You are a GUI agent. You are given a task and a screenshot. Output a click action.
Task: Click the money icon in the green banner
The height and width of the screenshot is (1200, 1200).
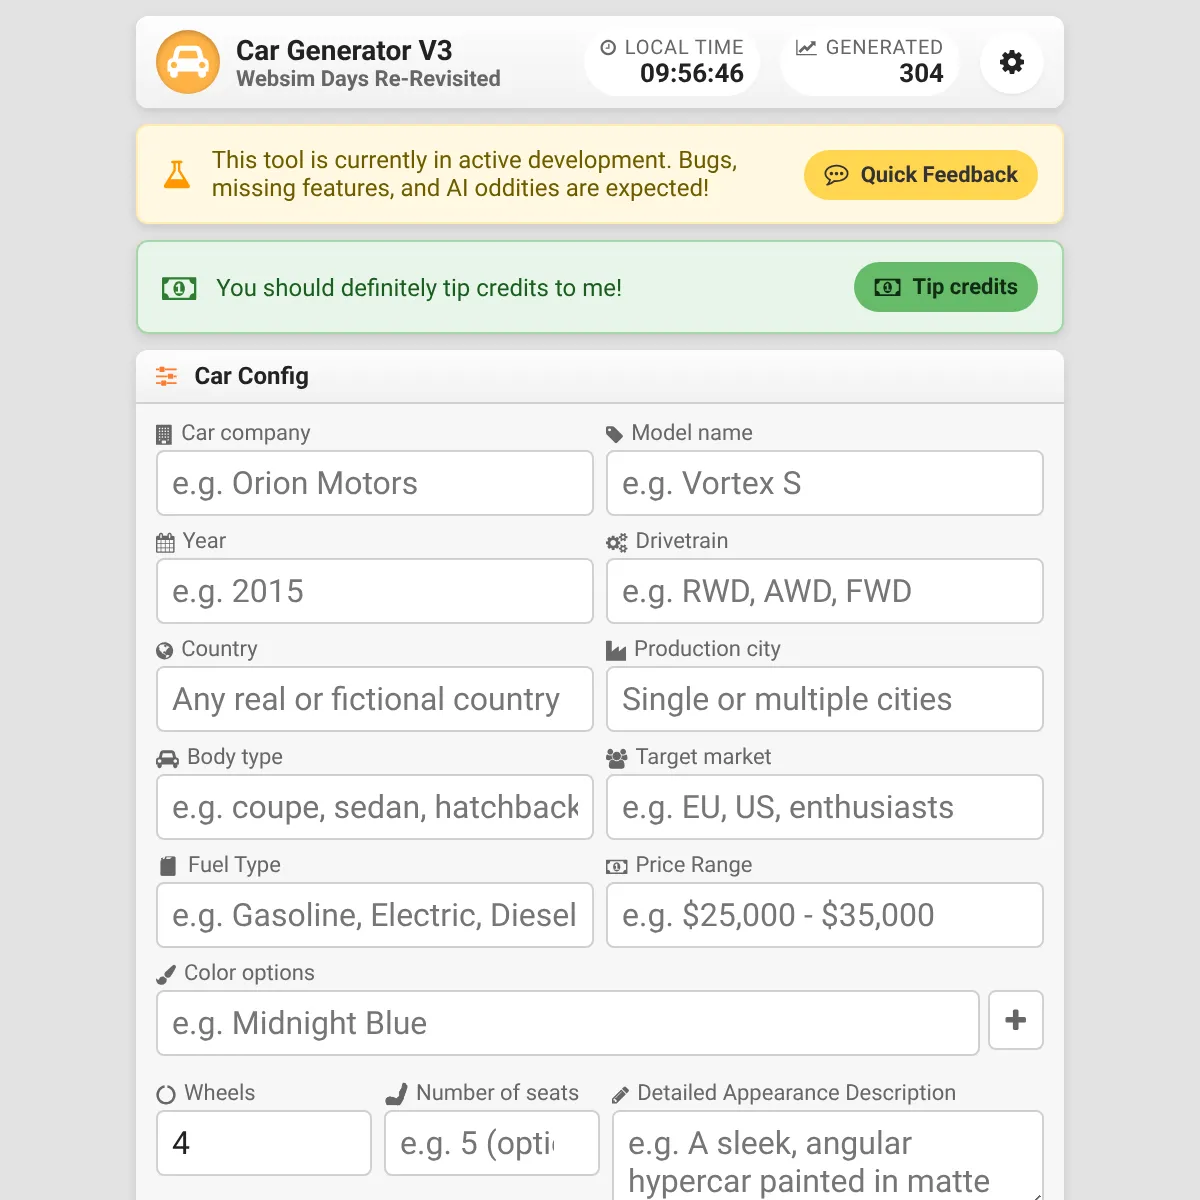(x=179, y=288)
